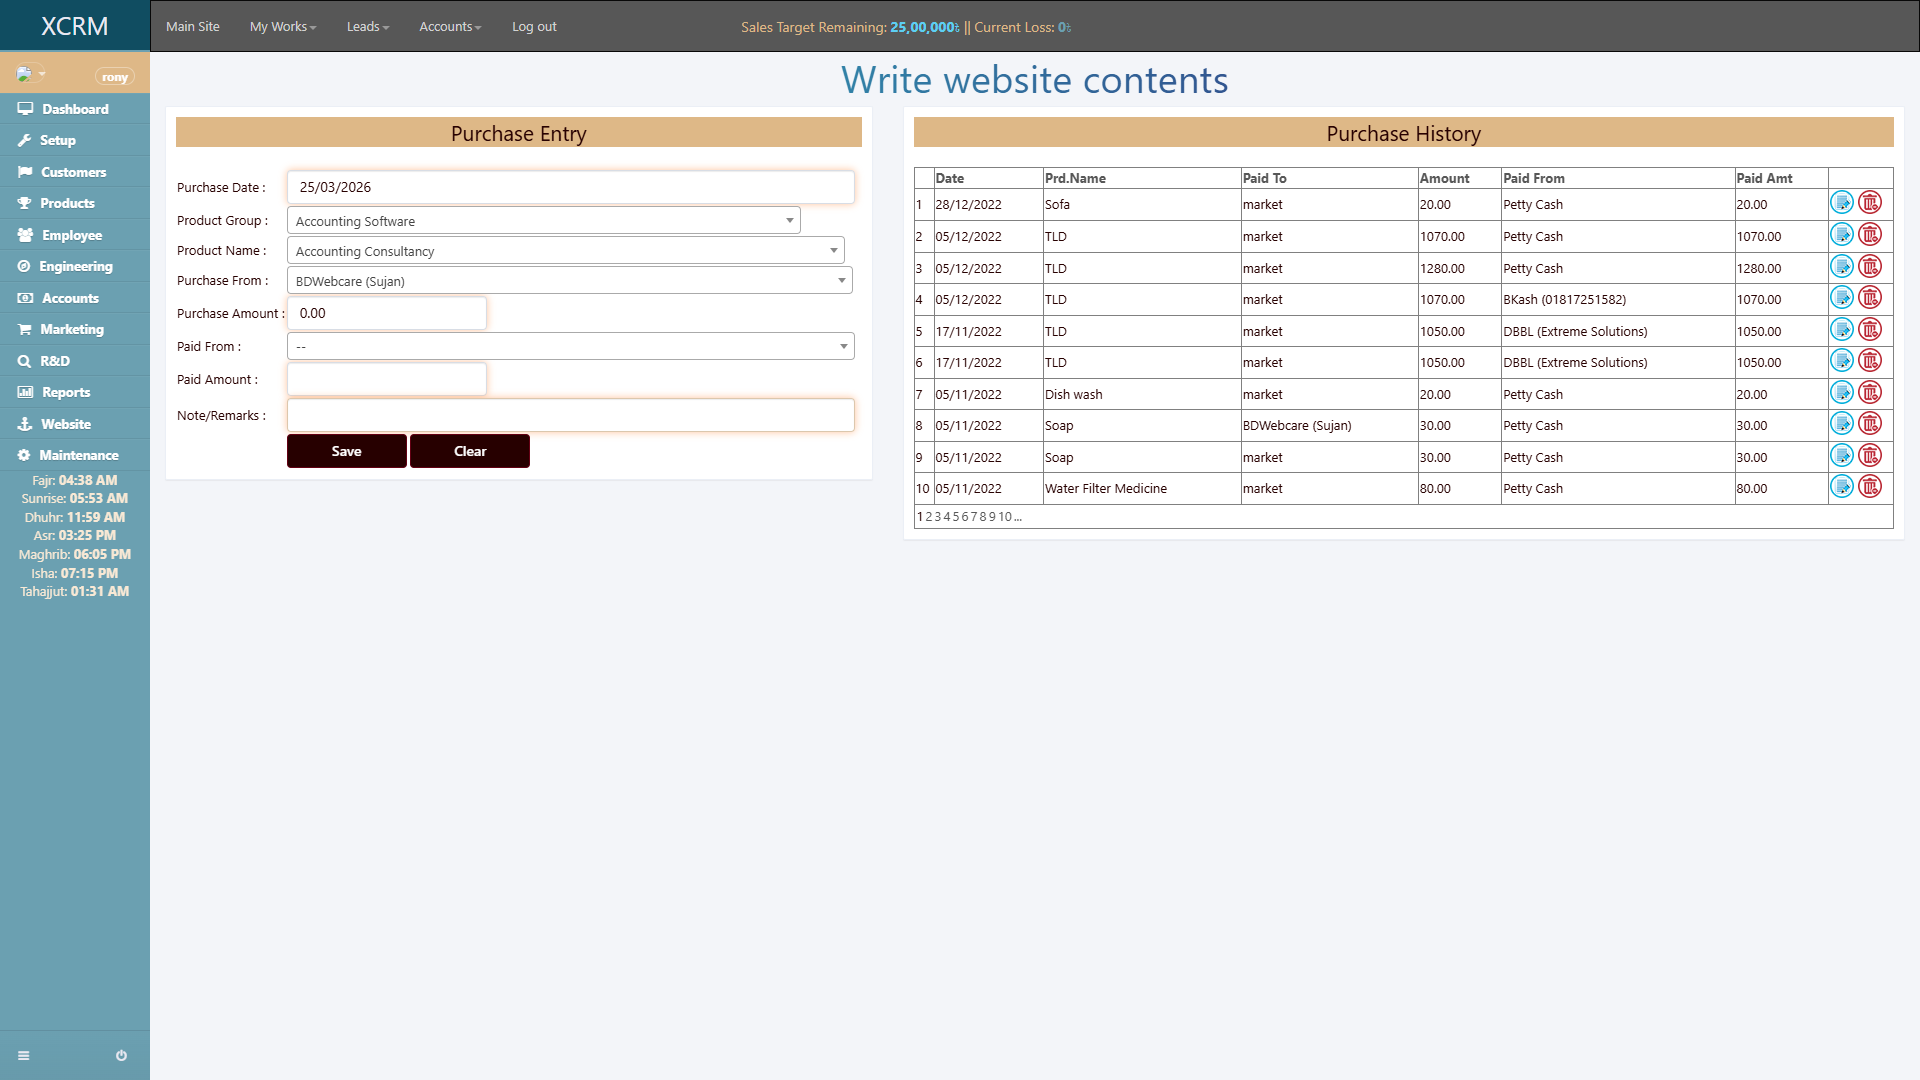The height and width of the screenshot is (1080, 1920).
Task: Click the Maintenance gear icon
Action: pyautogui.click(x=22, y=455)
